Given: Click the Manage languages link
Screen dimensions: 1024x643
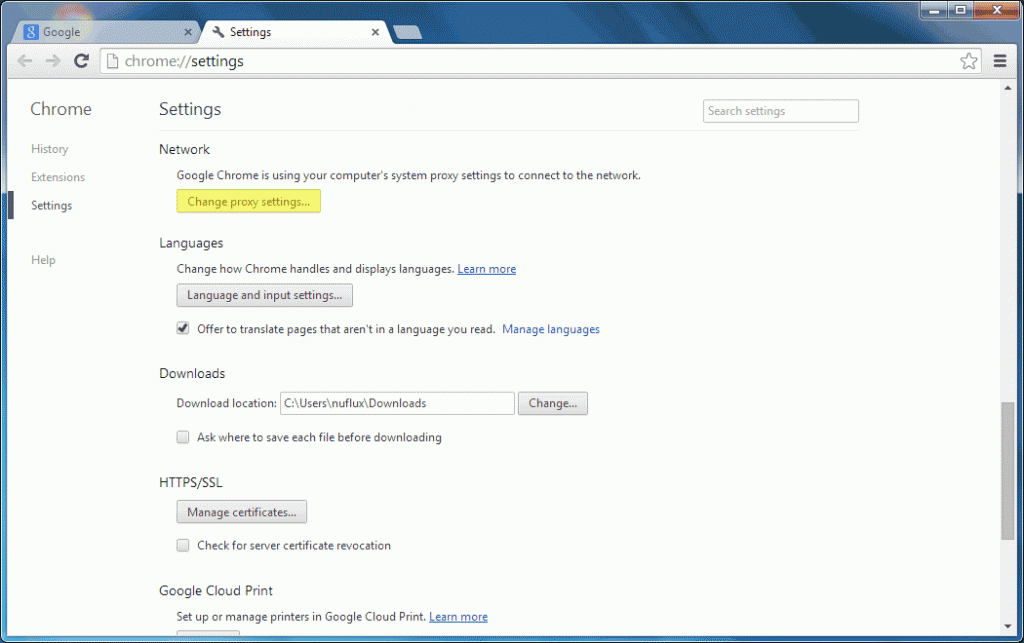Looking at the screenshot, I should click(x=551, y=329).
